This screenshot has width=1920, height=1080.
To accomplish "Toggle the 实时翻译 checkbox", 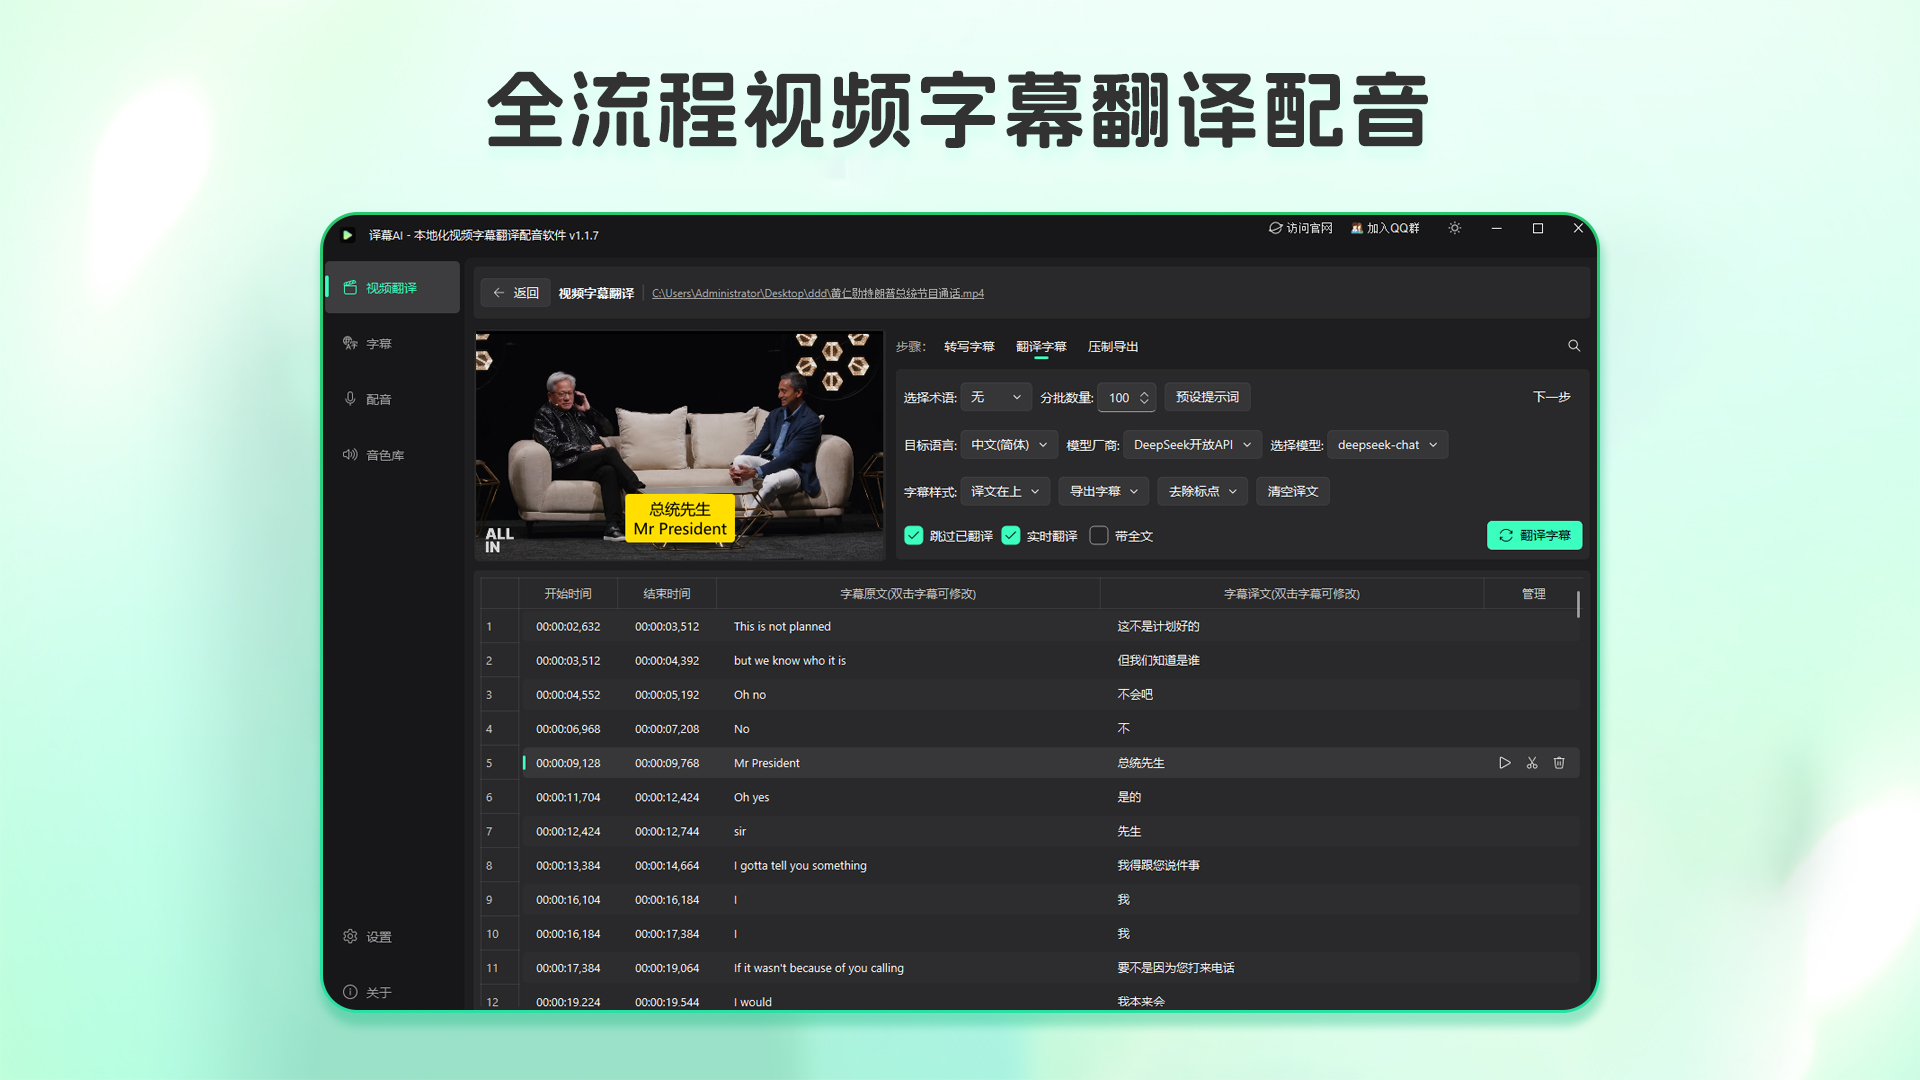I will [1011, 536].
